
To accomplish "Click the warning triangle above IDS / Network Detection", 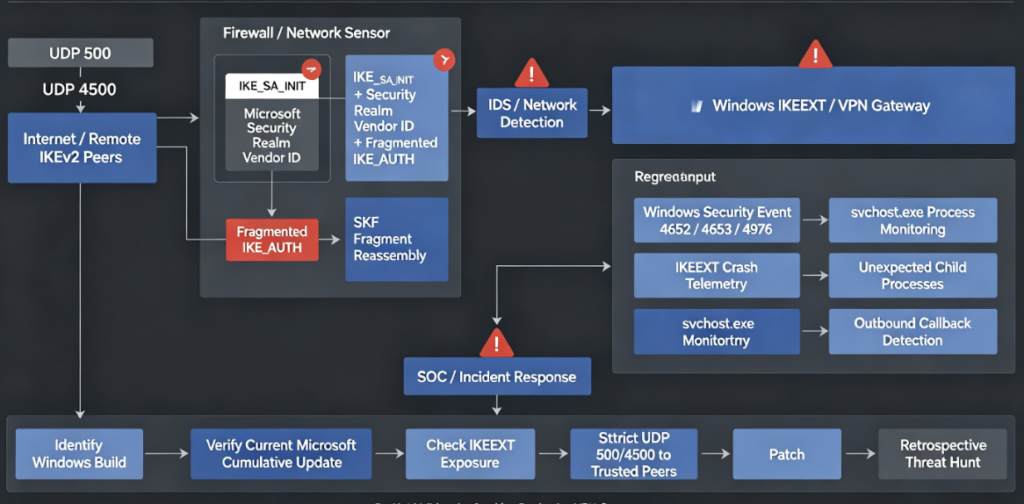I will coord(532,72).
